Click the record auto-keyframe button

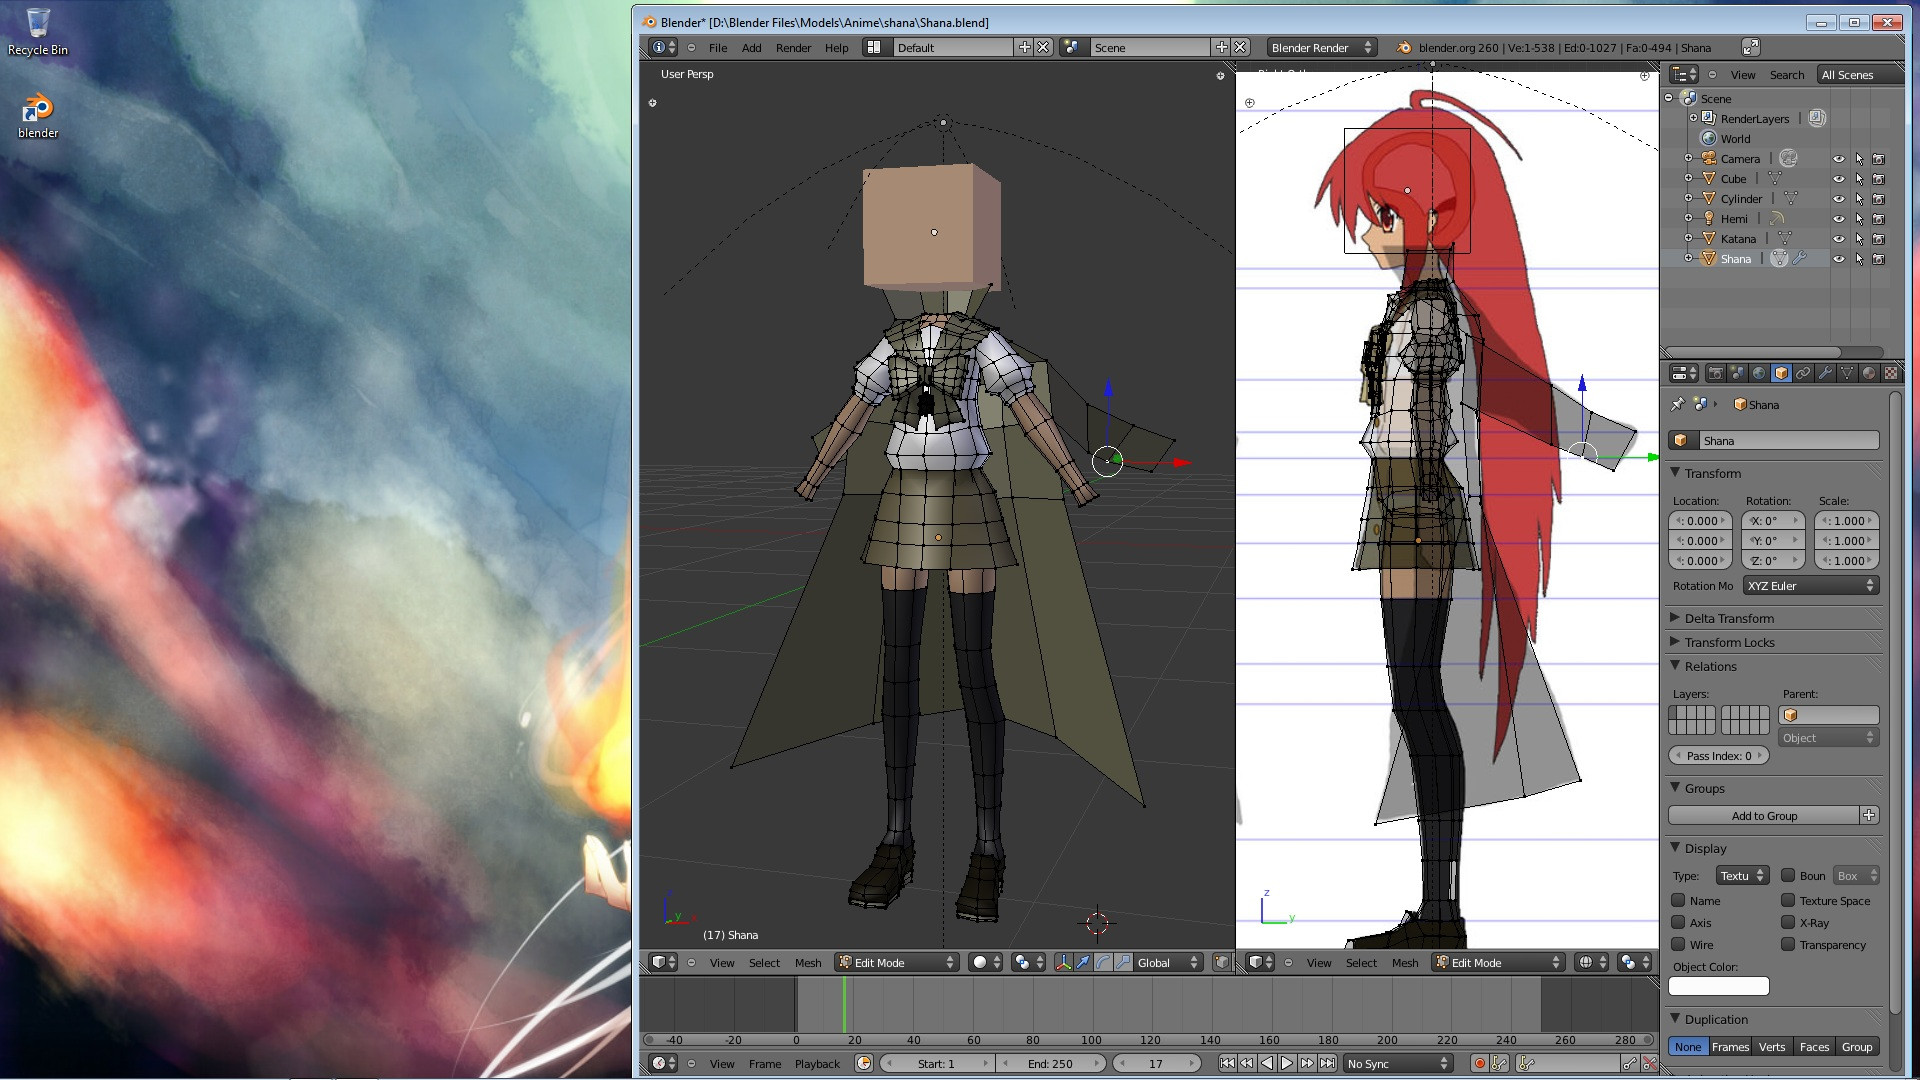[1479, 1063]
